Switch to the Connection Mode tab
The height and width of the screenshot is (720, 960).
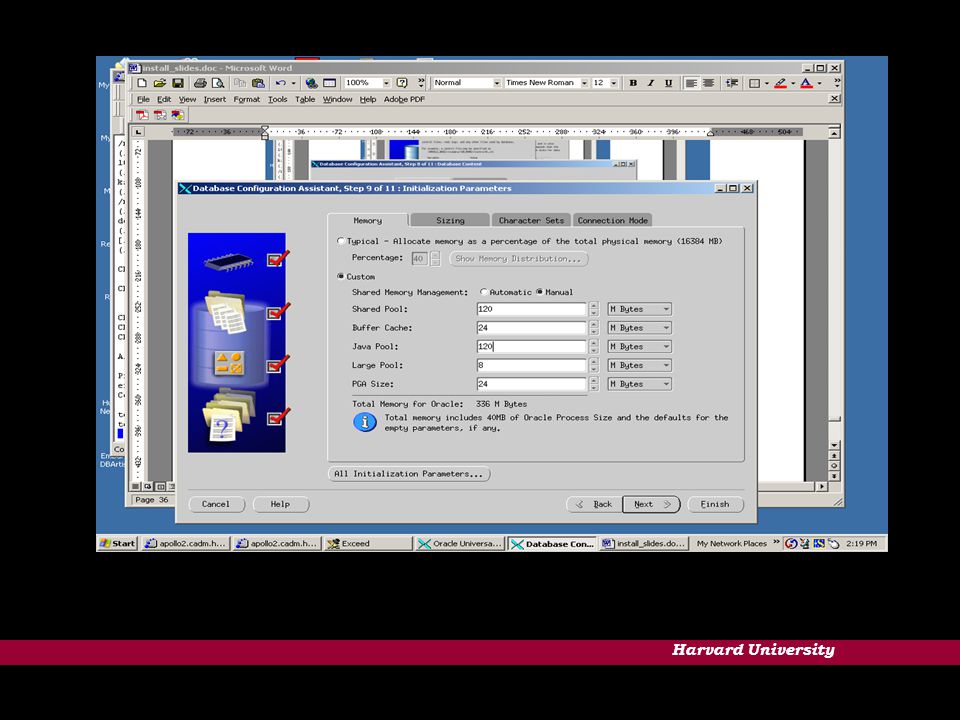click(612, 220)
